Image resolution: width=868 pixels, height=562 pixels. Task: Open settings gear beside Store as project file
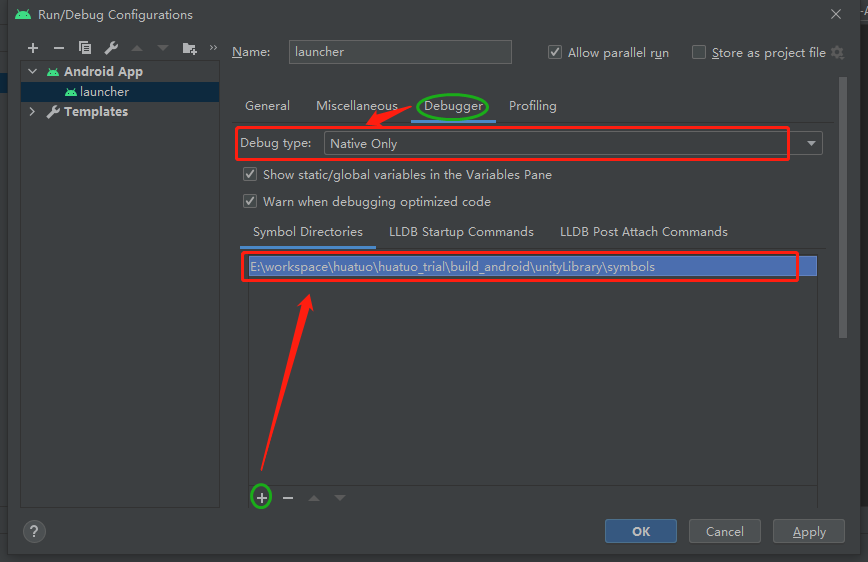pyautogui.click(x=837, y=53)
